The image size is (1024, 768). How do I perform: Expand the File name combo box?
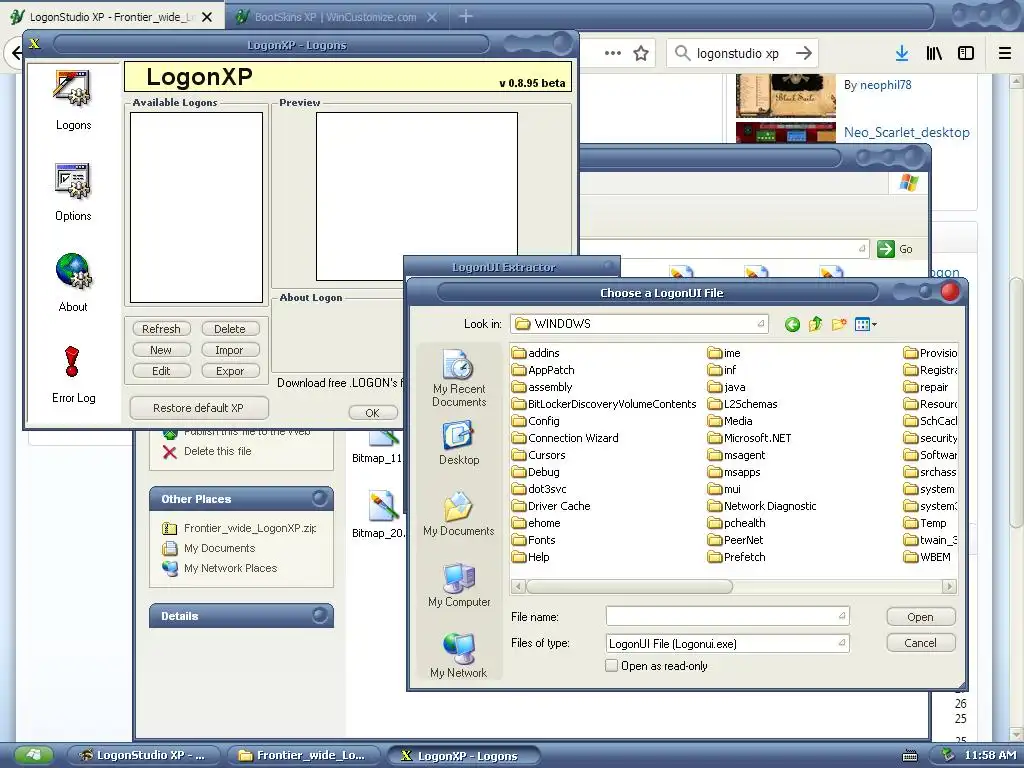tap(842, 616)
